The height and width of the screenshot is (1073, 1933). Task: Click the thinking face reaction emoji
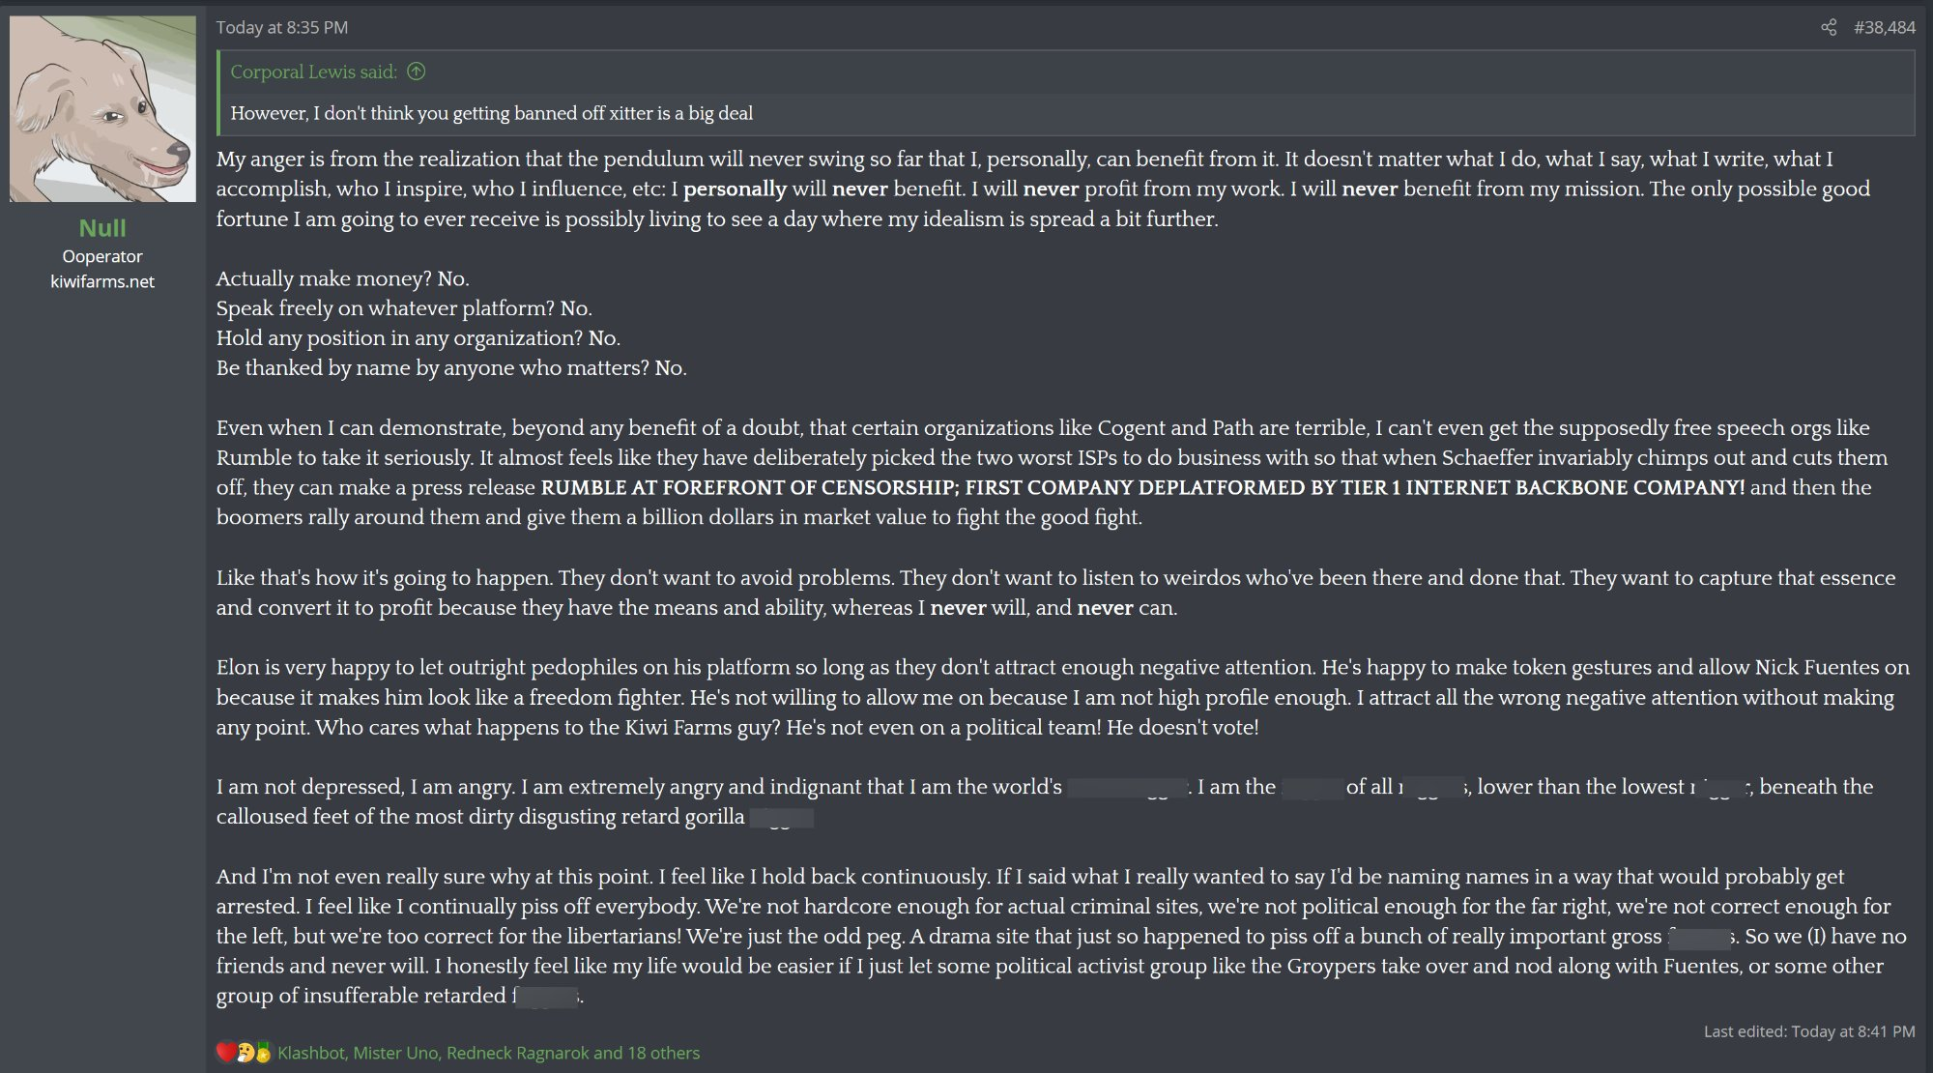(245, 1052)
